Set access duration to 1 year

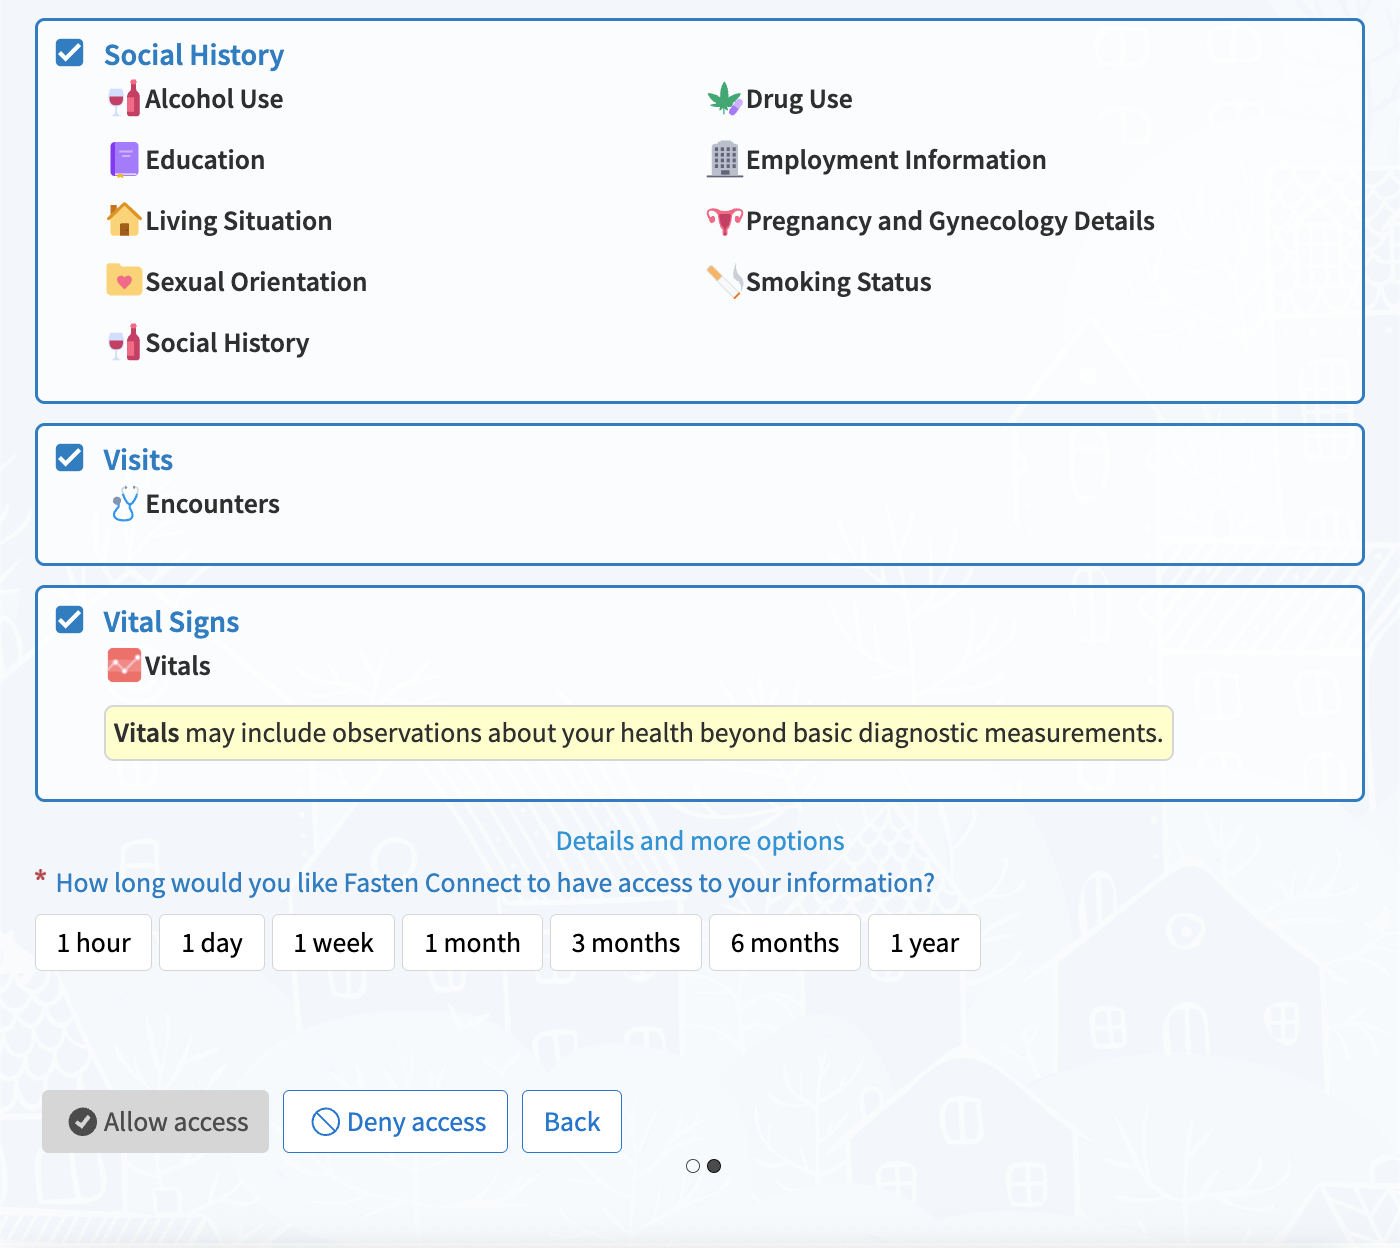tap(925, 943)
